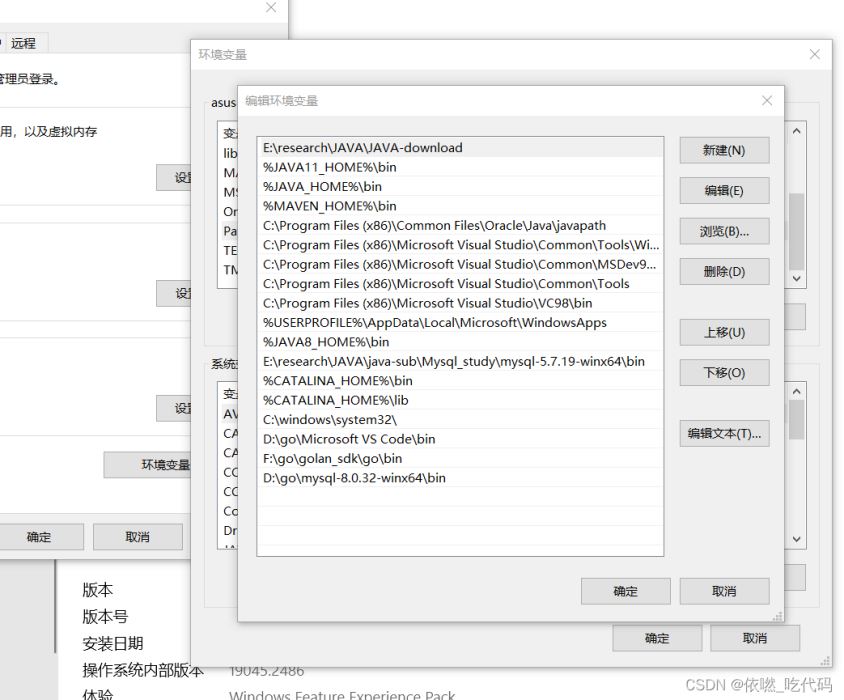Click the 编辑(E) button
This screenshot has height=700, width=844.
[x=723, y=191]
